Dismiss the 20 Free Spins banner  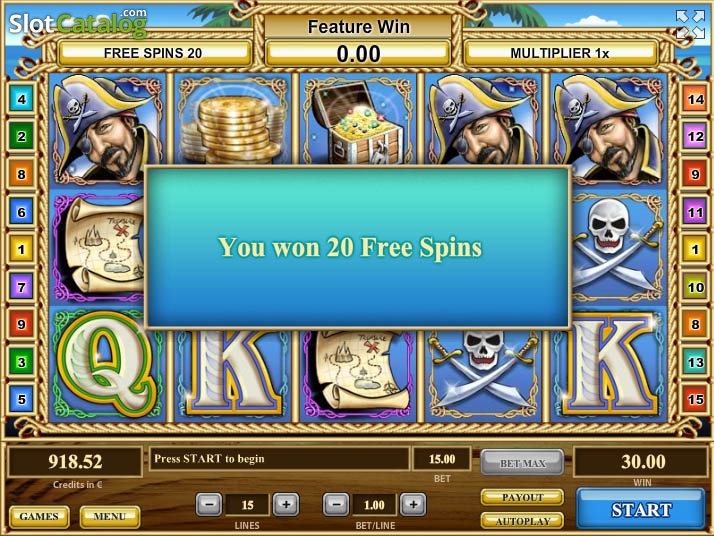(x=357, y=247)
